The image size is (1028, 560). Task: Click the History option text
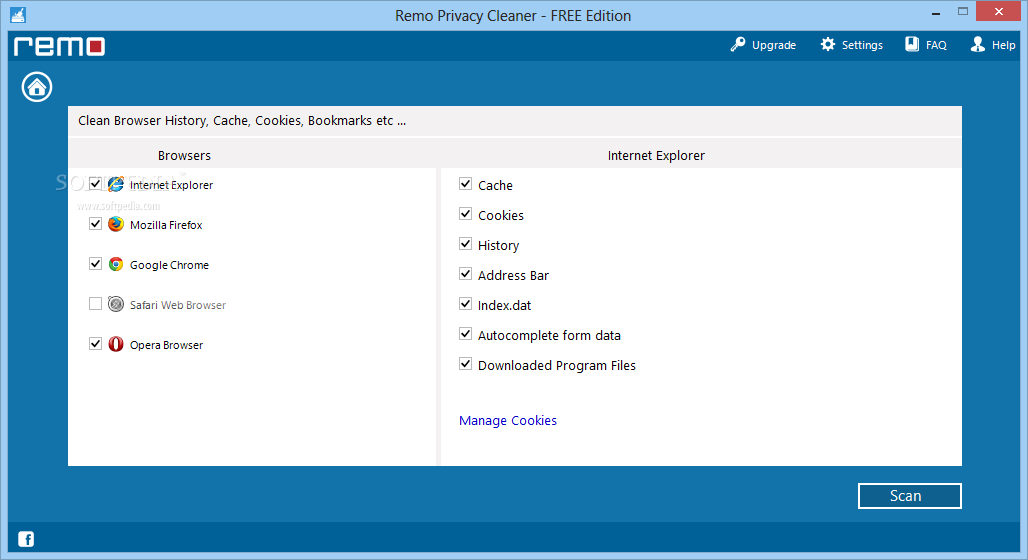pos(498,246)
